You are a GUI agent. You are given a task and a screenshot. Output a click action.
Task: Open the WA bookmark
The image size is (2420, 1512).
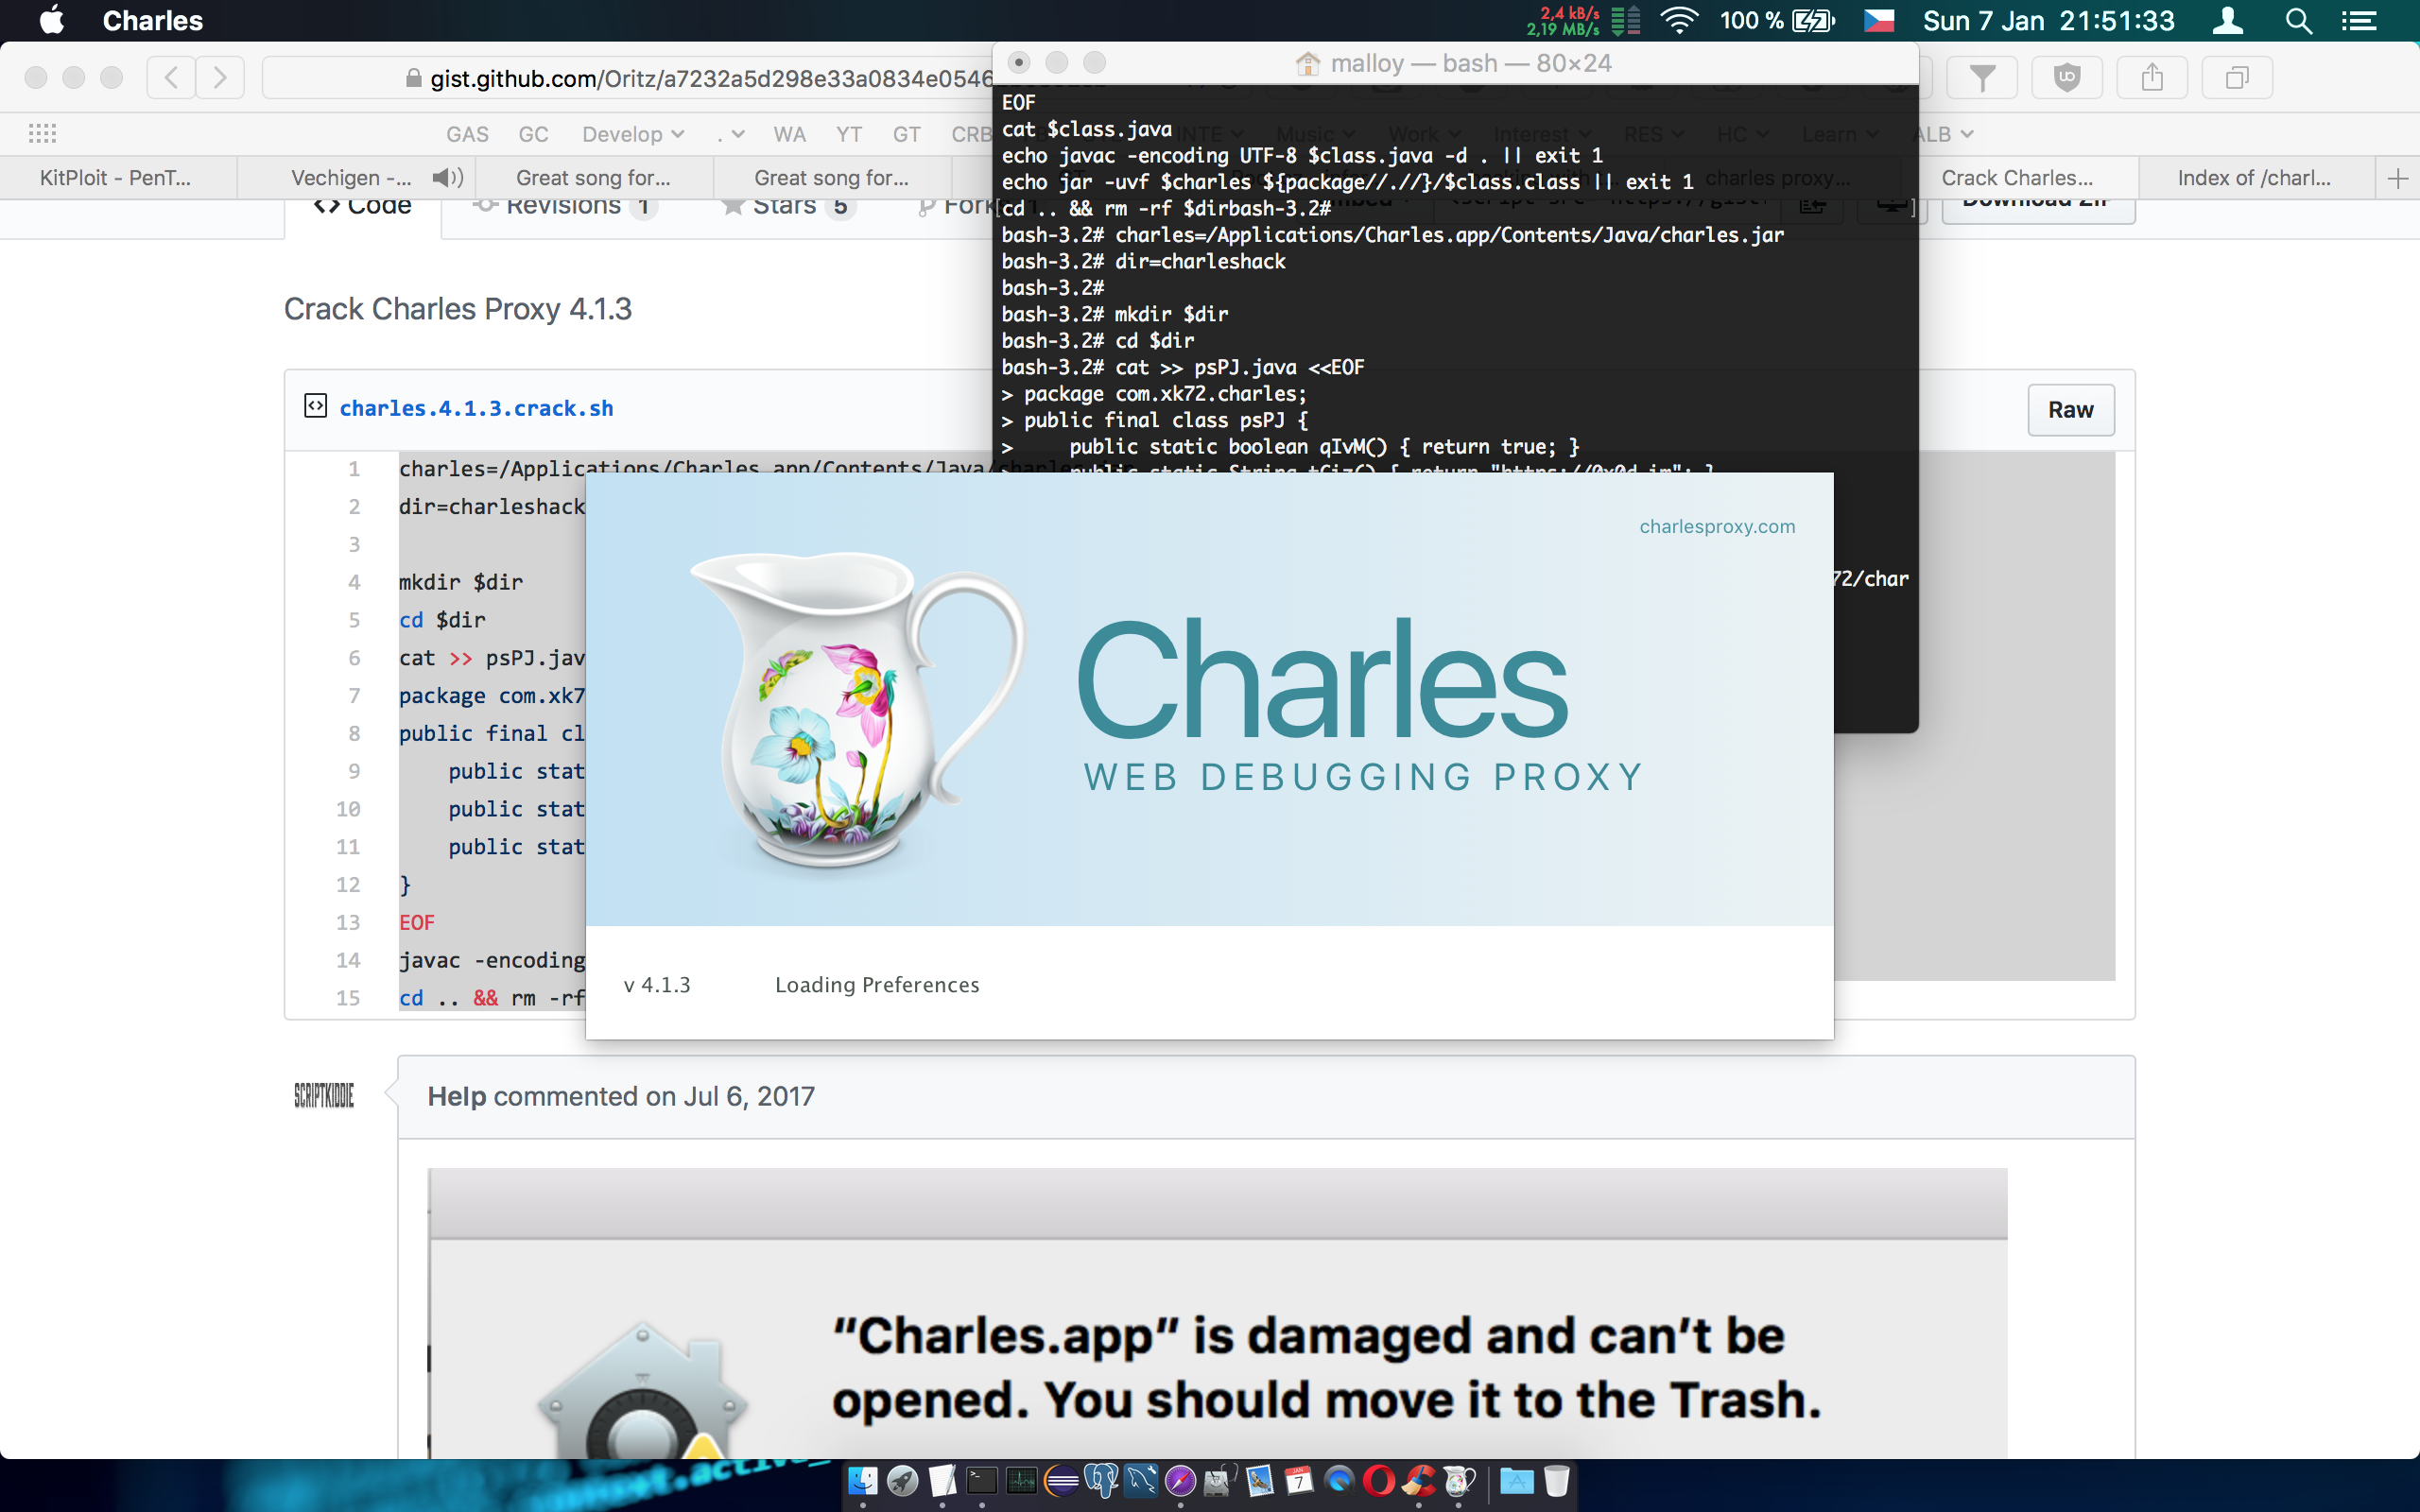point(789,134)
